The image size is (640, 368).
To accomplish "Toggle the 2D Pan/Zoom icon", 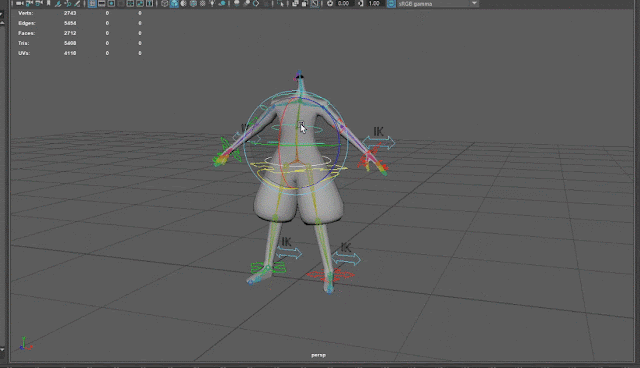I will point(68,3).
